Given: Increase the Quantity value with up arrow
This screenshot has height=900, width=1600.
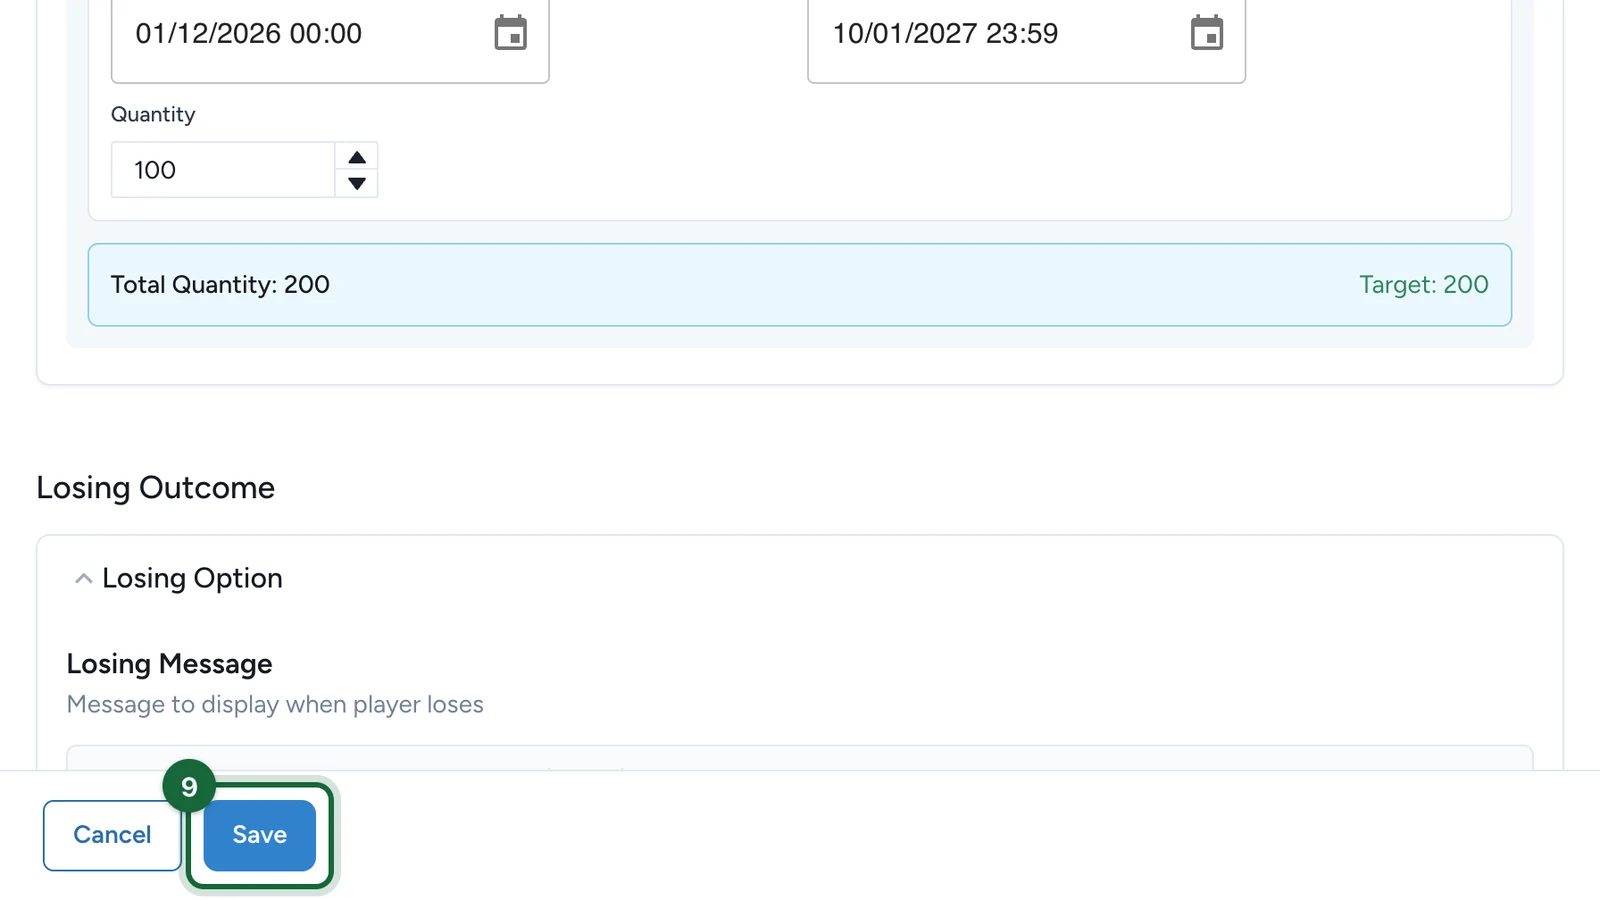Looking at the screenshot, I should click(x=357, y=157).
